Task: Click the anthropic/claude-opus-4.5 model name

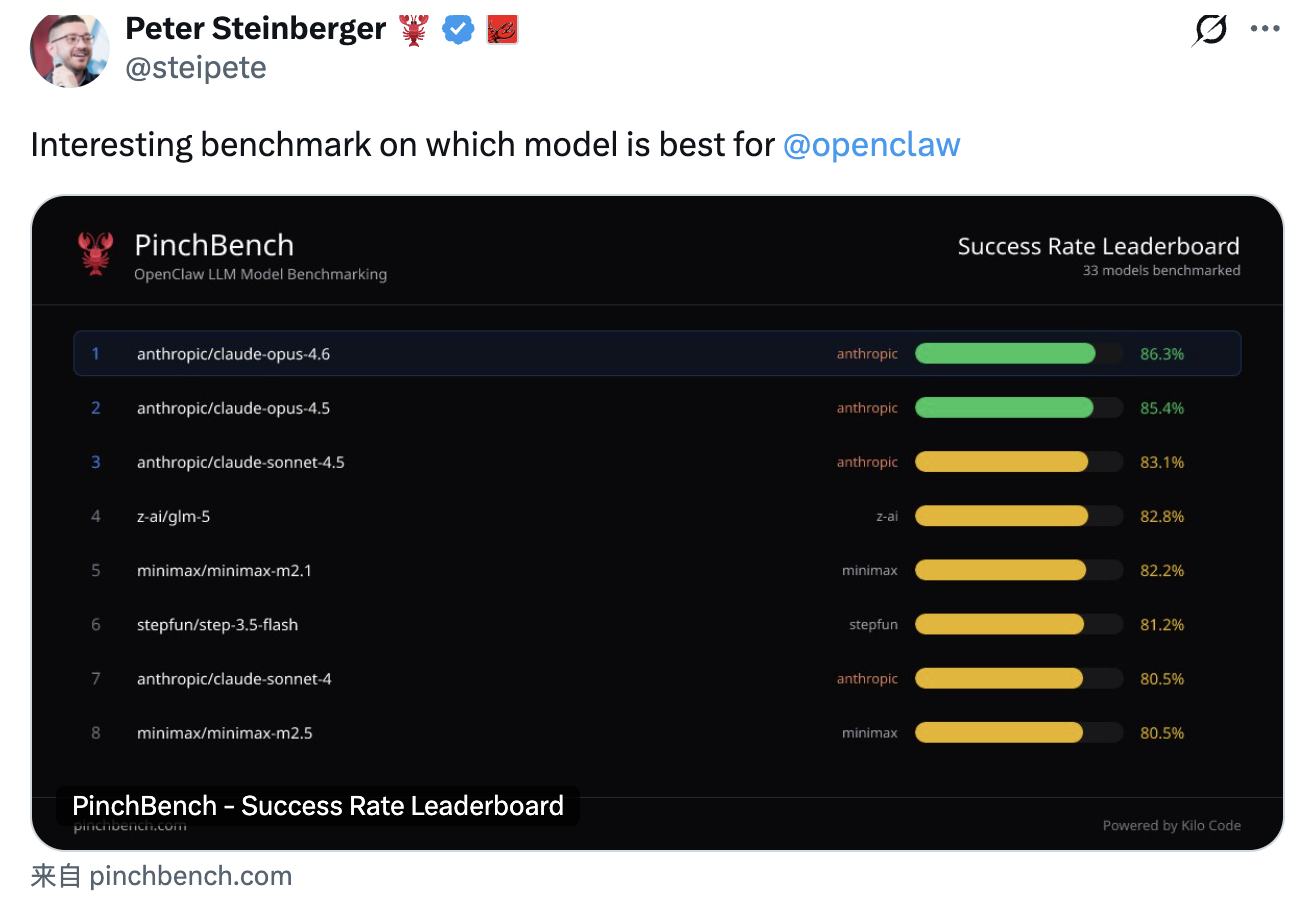Action: coord(233,408)
